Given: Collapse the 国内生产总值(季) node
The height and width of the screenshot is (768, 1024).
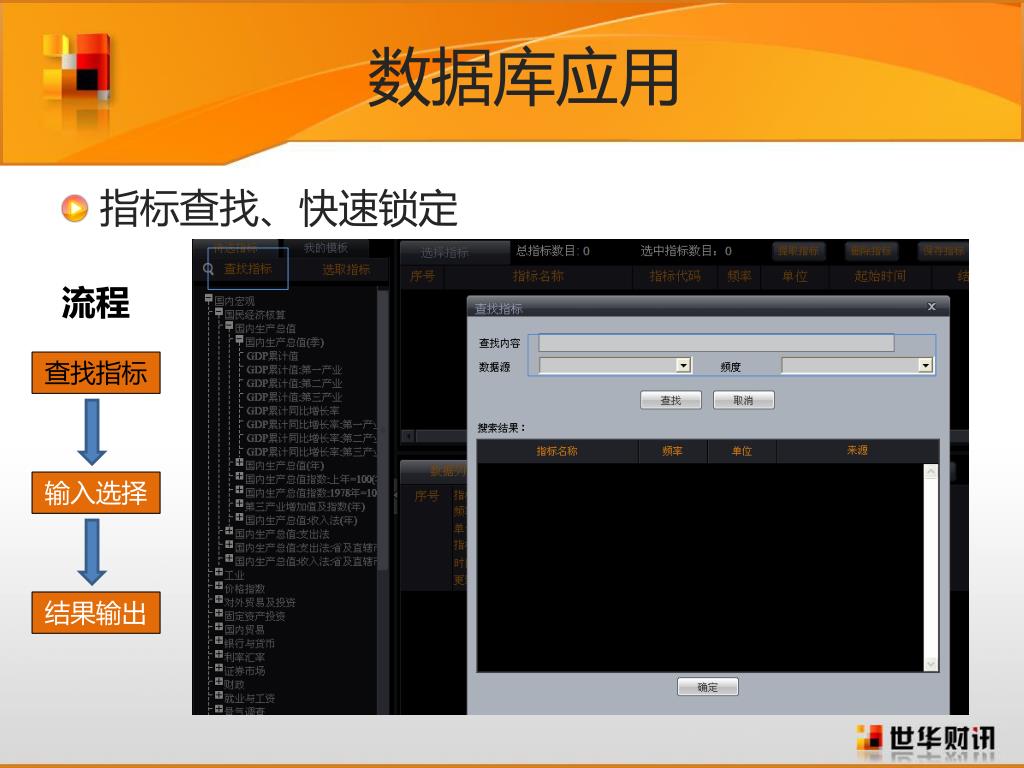Looking at the screenshot, I should point(240,340).
